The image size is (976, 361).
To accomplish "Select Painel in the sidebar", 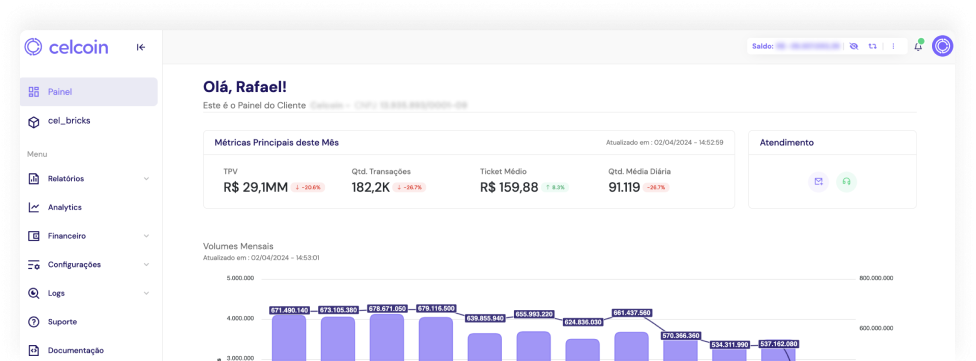I will (88, 91).
